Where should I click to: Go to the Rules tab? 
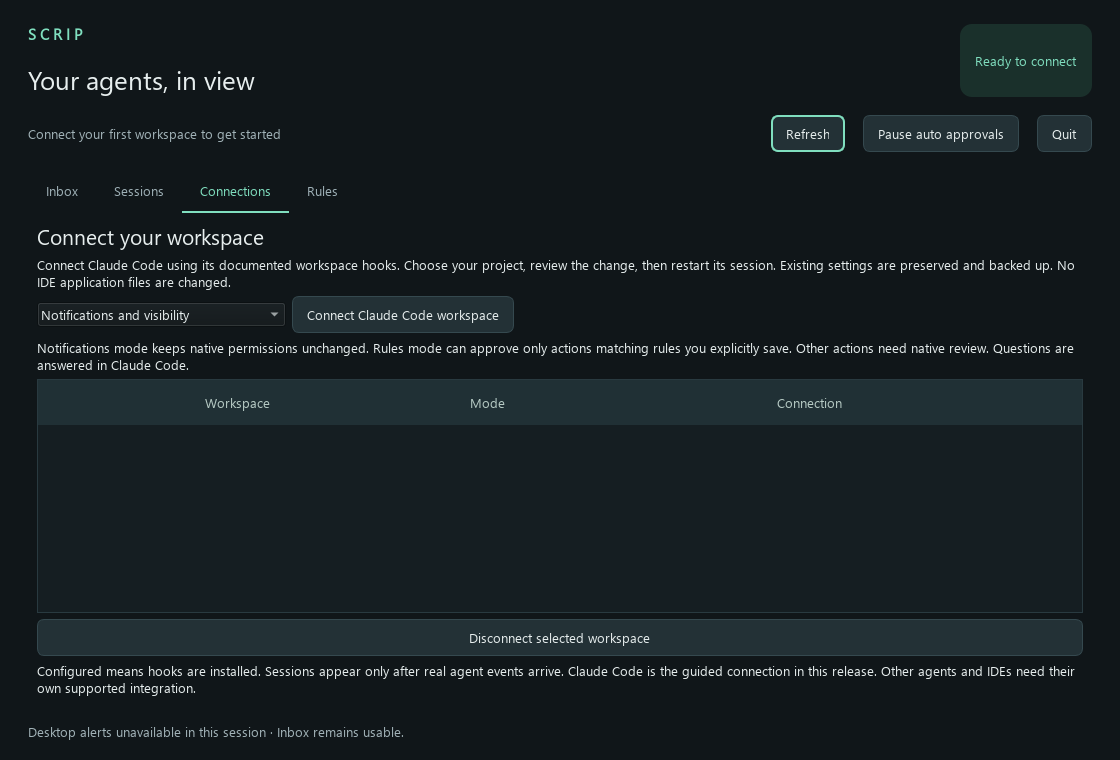point(322,191)
